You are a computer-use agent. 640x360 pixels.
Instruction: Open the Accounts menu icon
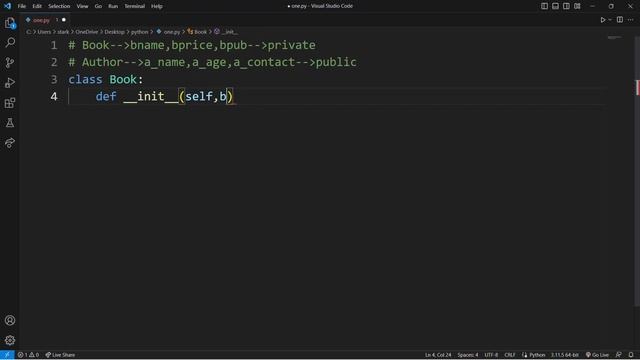coord(10,320)
